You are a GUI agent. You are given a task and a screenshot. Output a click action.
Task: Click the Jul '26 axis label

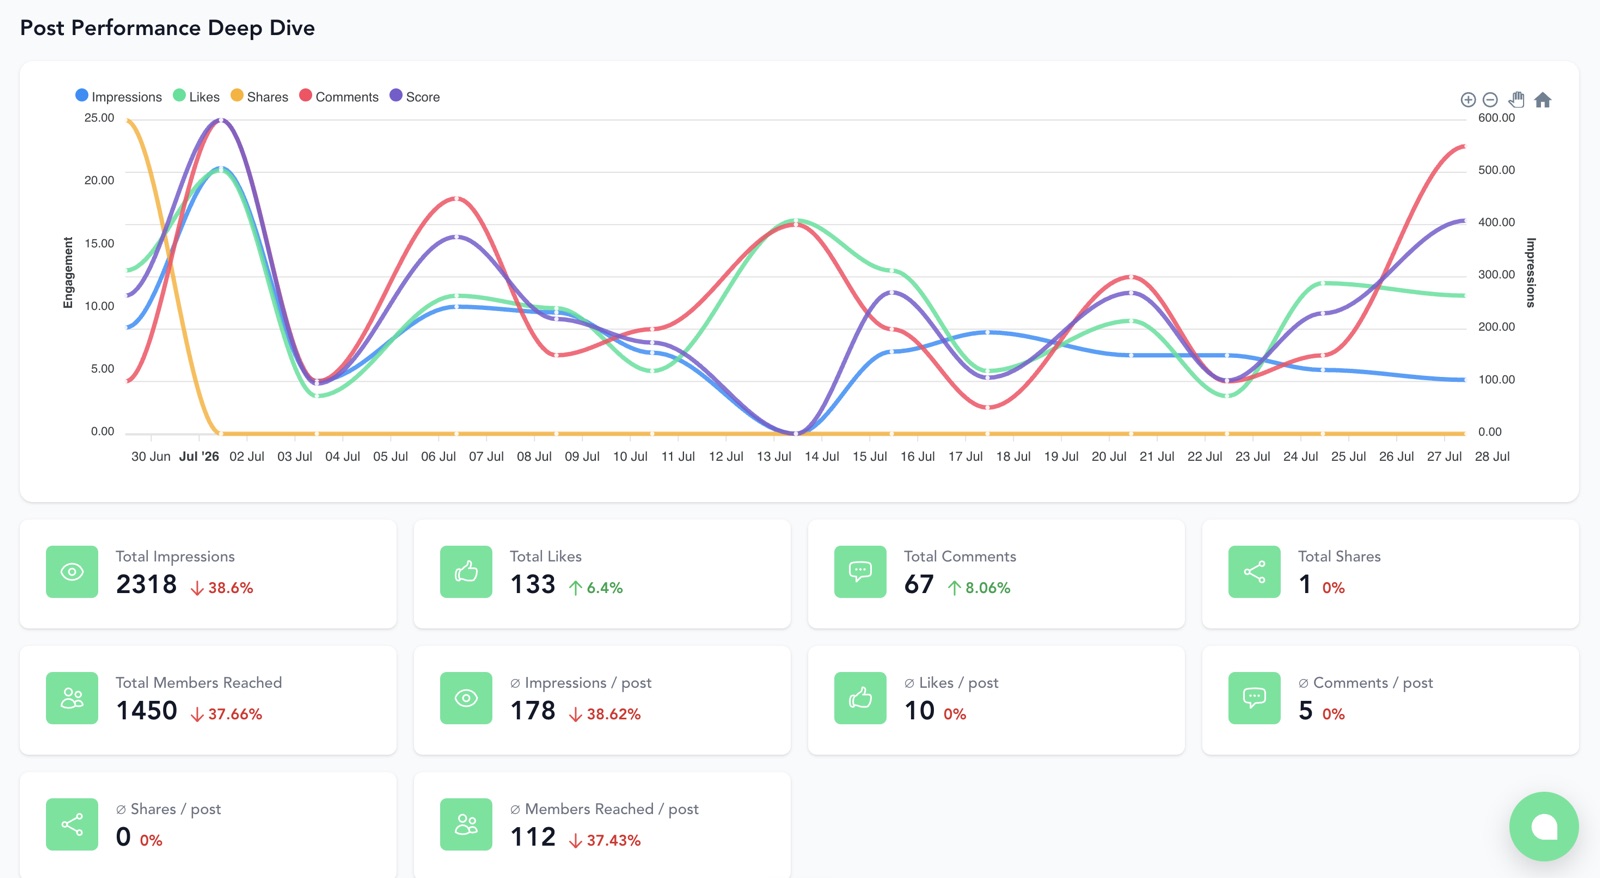coord(199,456)
